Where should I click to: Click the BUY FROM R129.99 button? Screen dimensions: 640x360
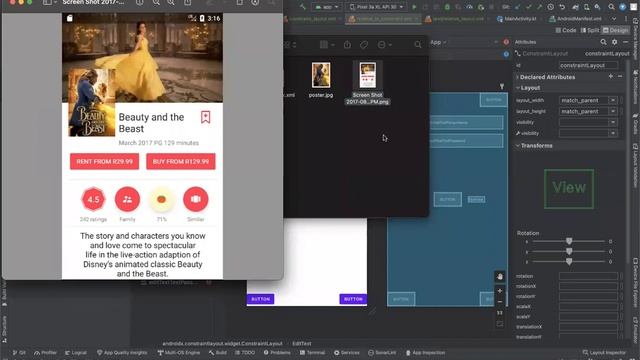(x=181, y=162)
